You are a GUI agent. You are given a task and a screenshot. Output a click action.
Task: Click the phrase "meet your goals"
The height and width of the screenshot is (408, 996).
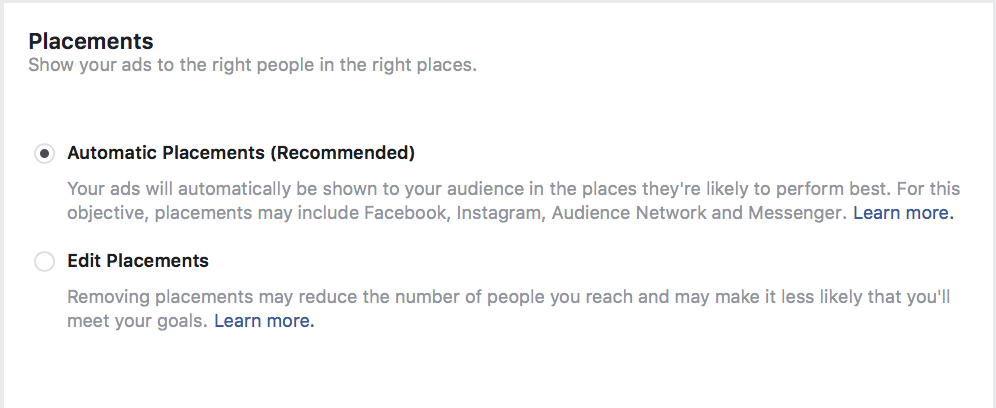coord(136,321)
